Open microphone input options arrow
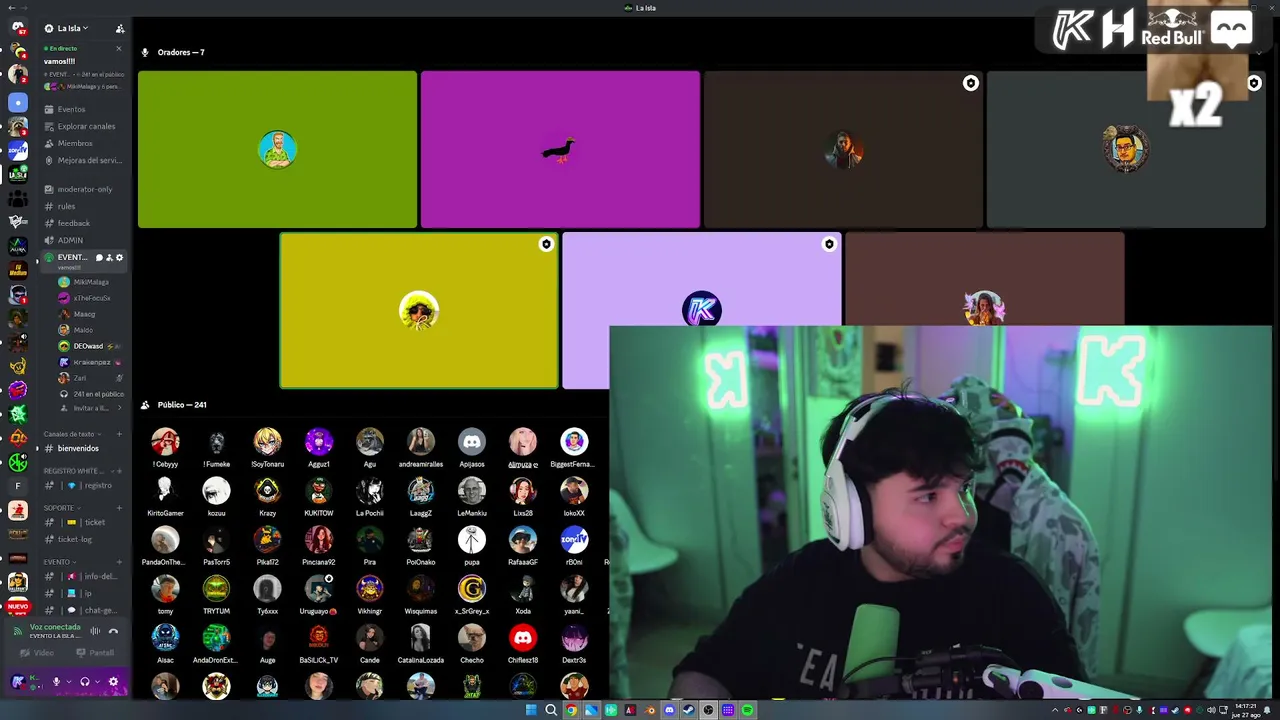The image size is (1280, 720). [x=68, y=682]
